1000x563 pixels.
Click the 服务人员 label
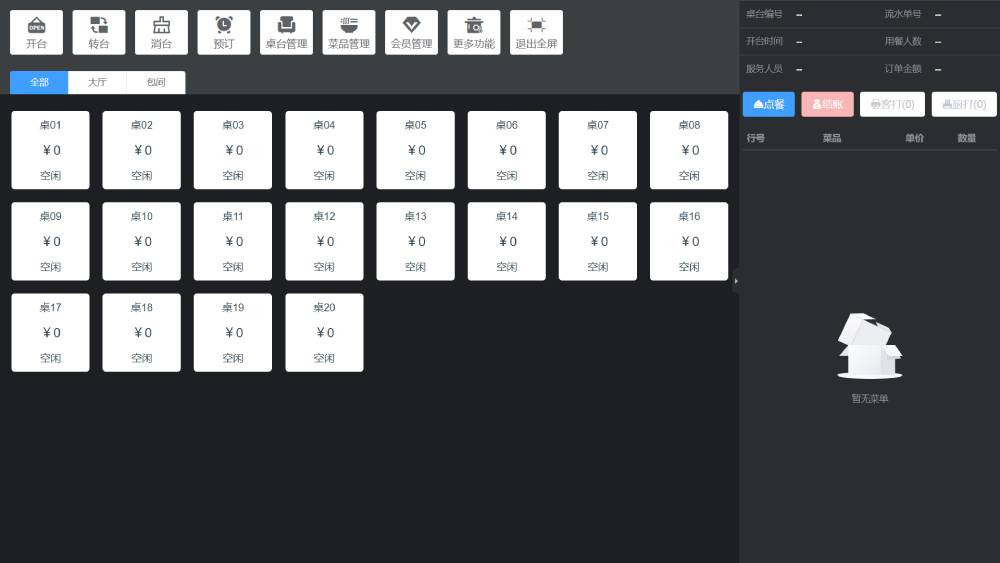pos(764,69)
